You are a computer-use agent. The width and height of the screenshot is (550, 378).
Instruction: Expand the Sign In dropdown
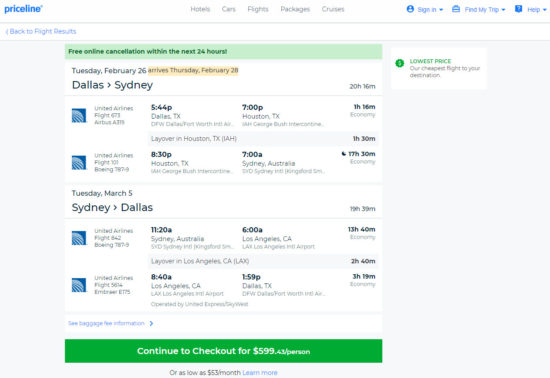tap(430, 9)
